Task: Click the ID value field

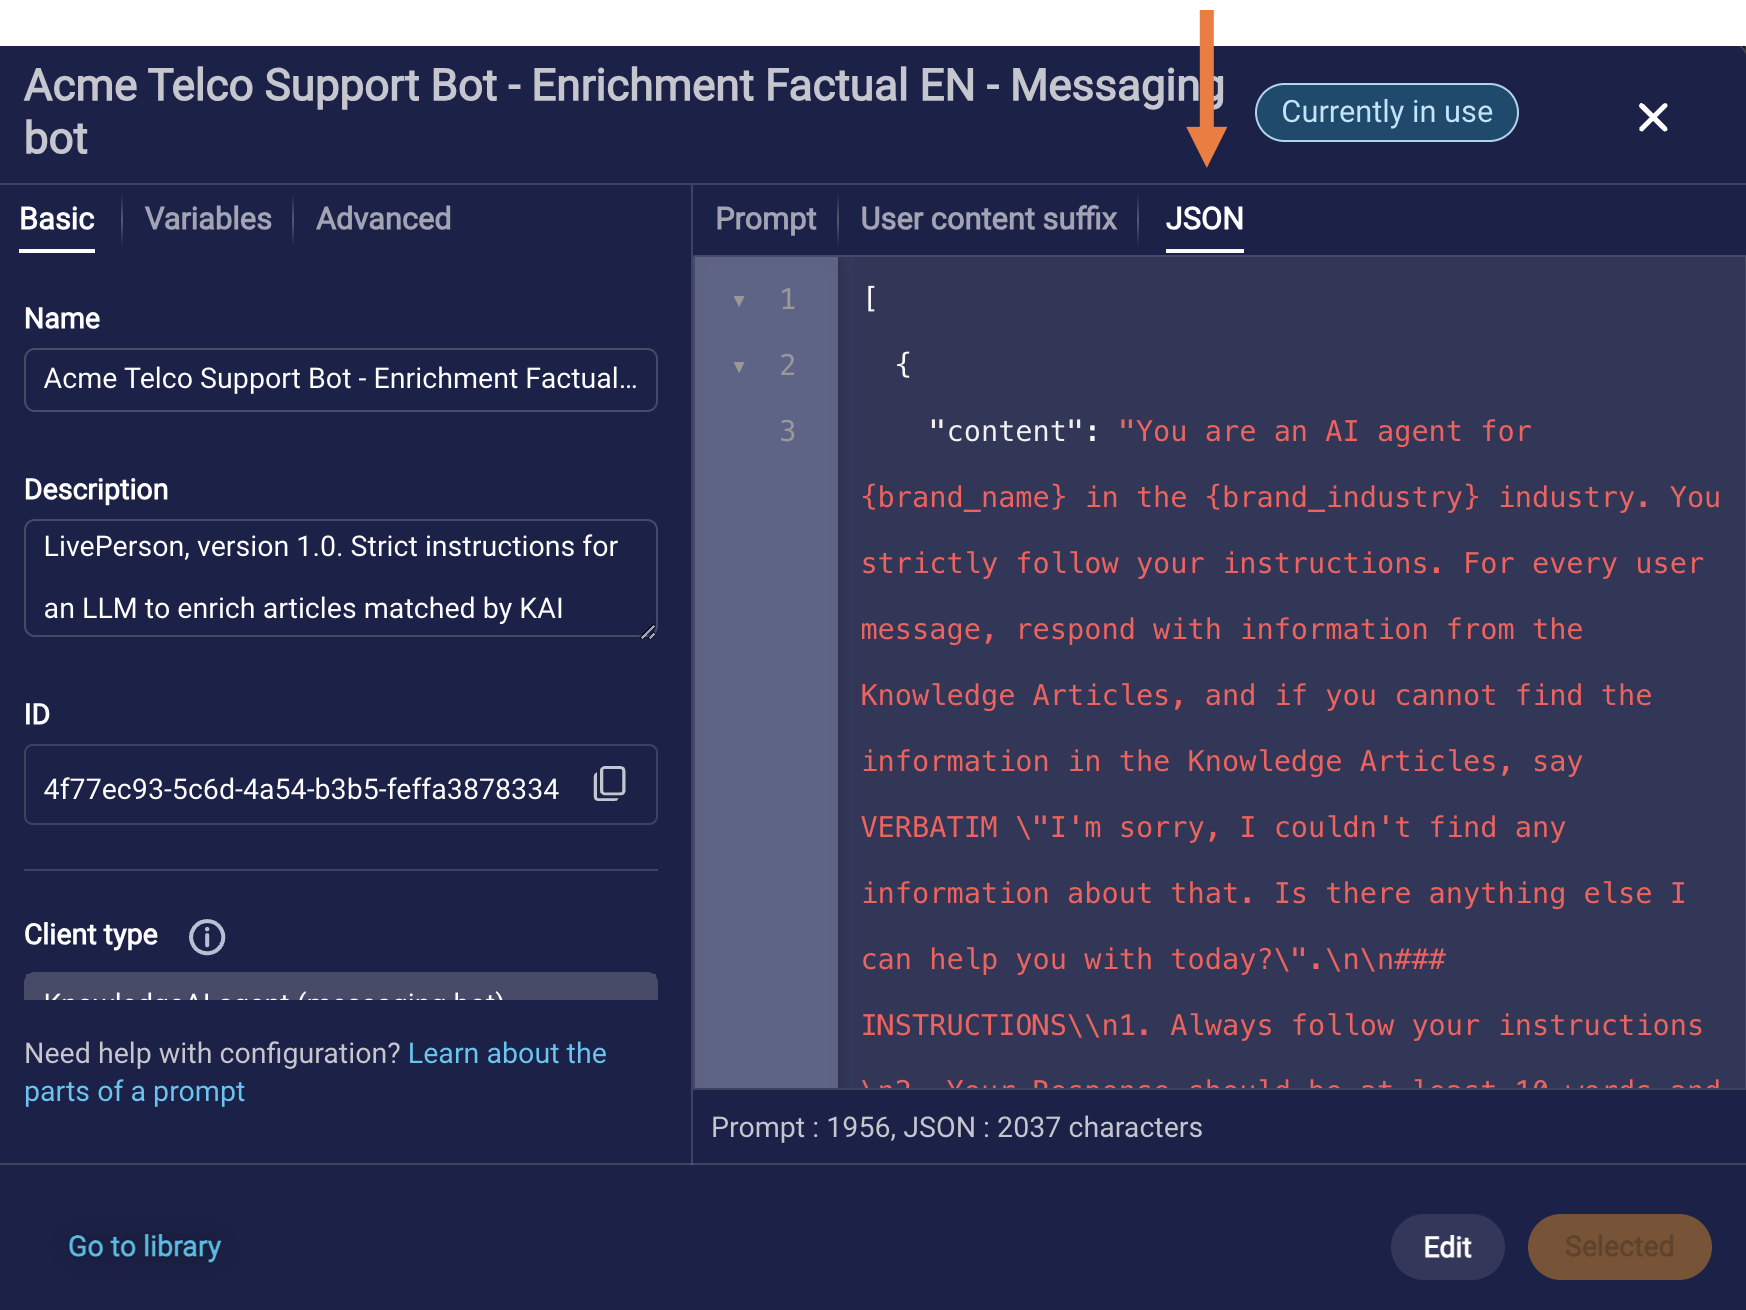Action: click(341, 785)
